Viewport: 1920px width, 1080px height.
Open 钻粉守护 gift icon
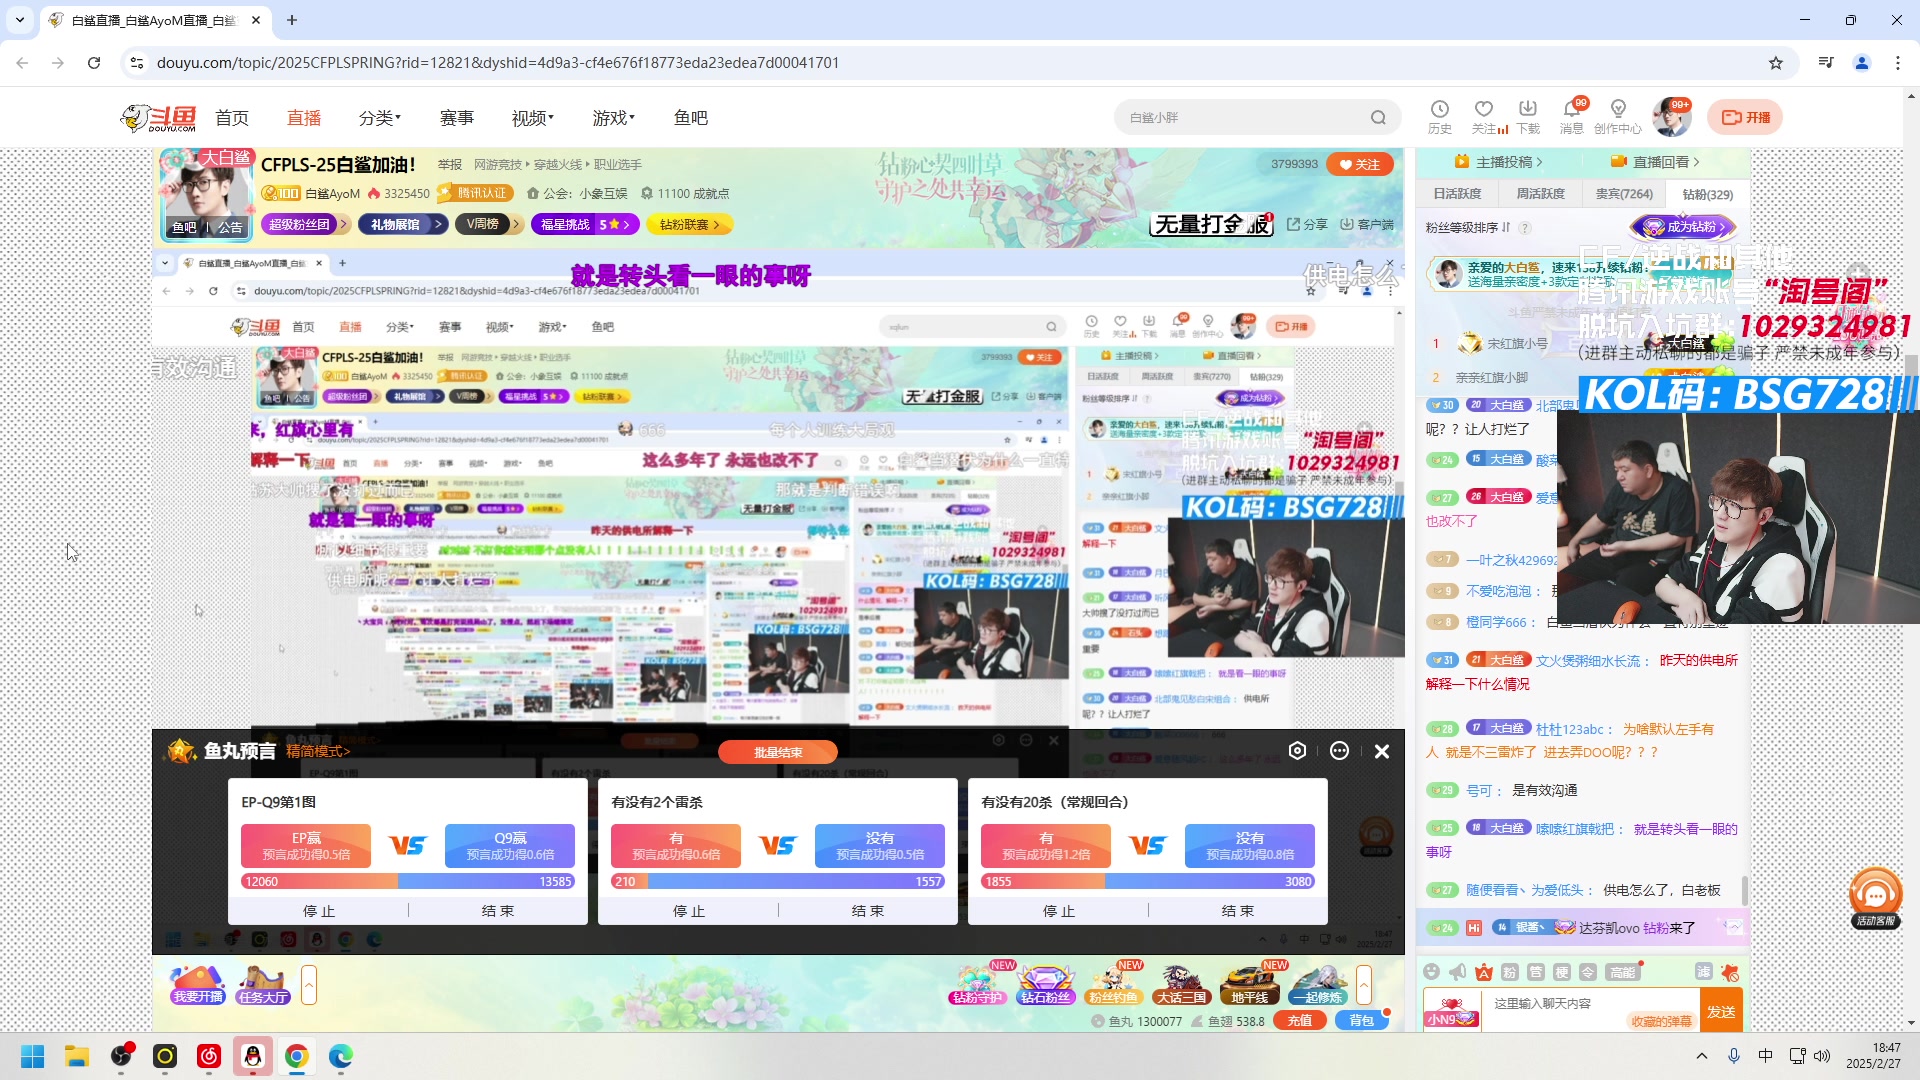[x=976, y=985]
